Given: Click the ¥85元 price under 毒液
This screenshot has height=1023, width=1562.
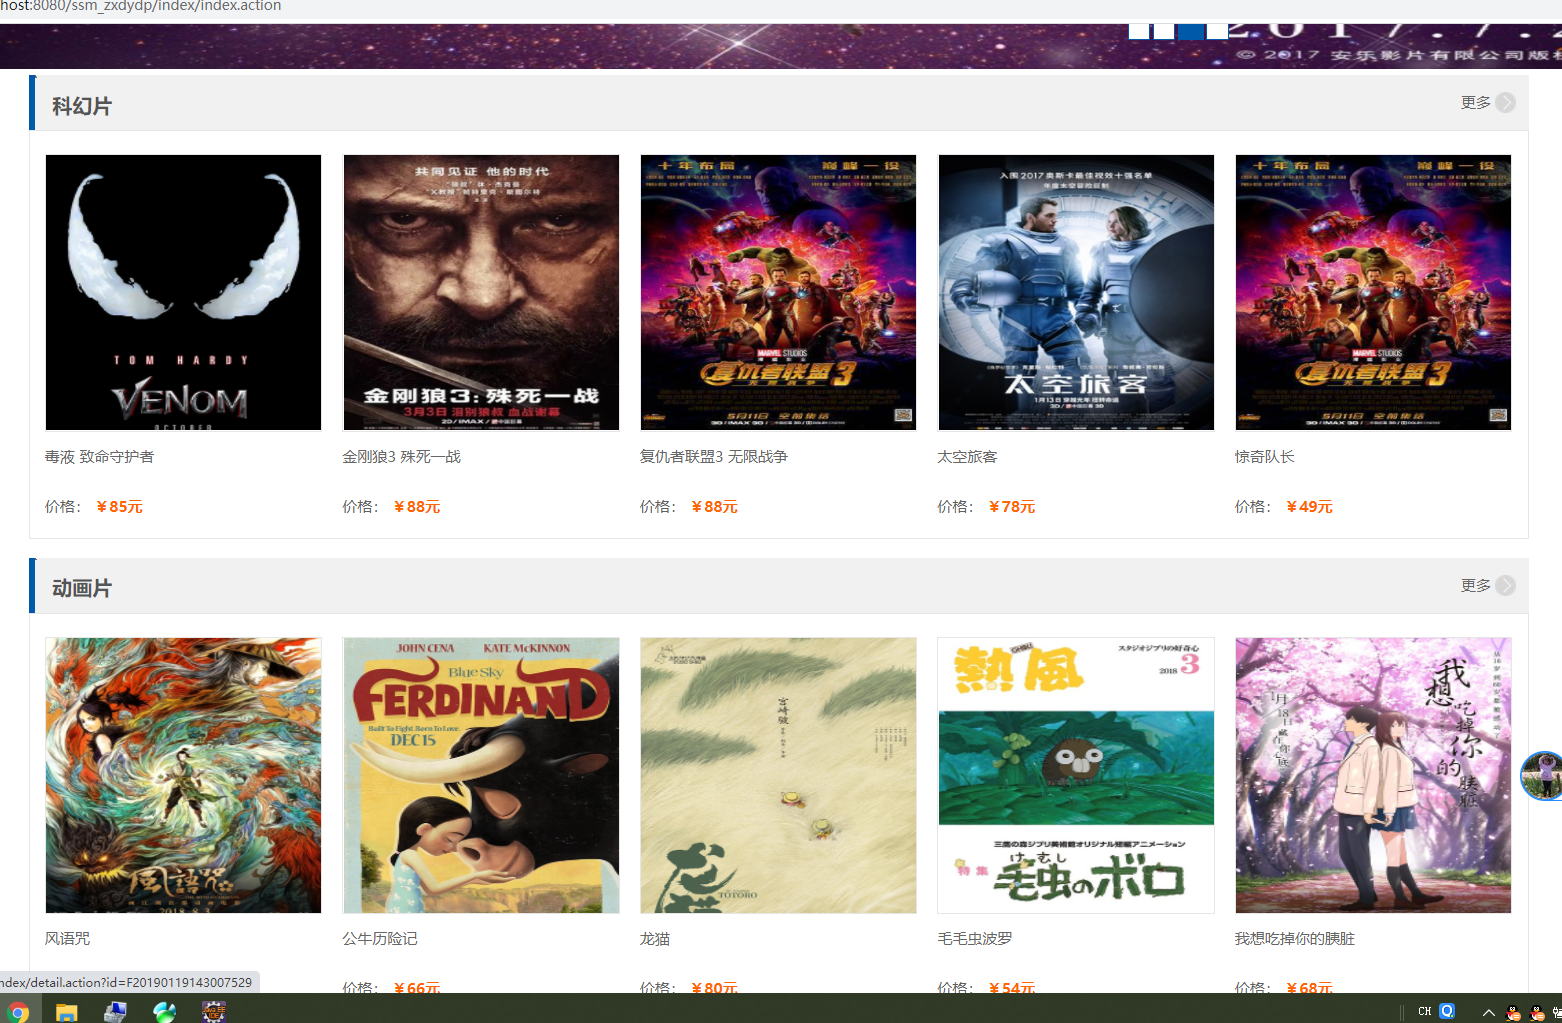Looking at the screenshot, I should [119, 507].
